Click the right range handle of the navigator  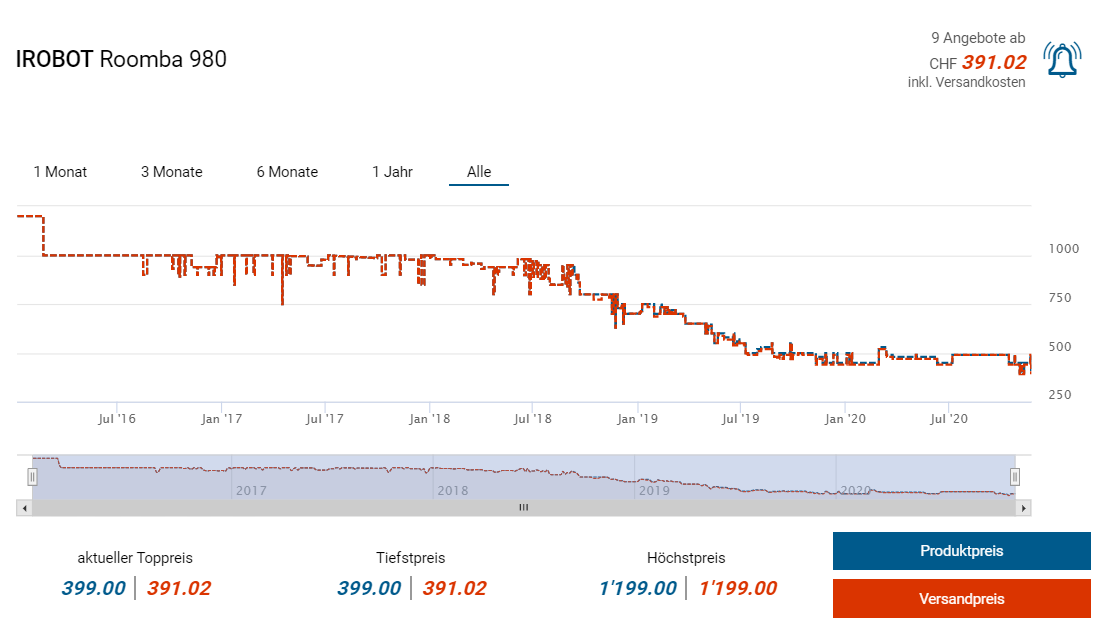(1014, 477)
